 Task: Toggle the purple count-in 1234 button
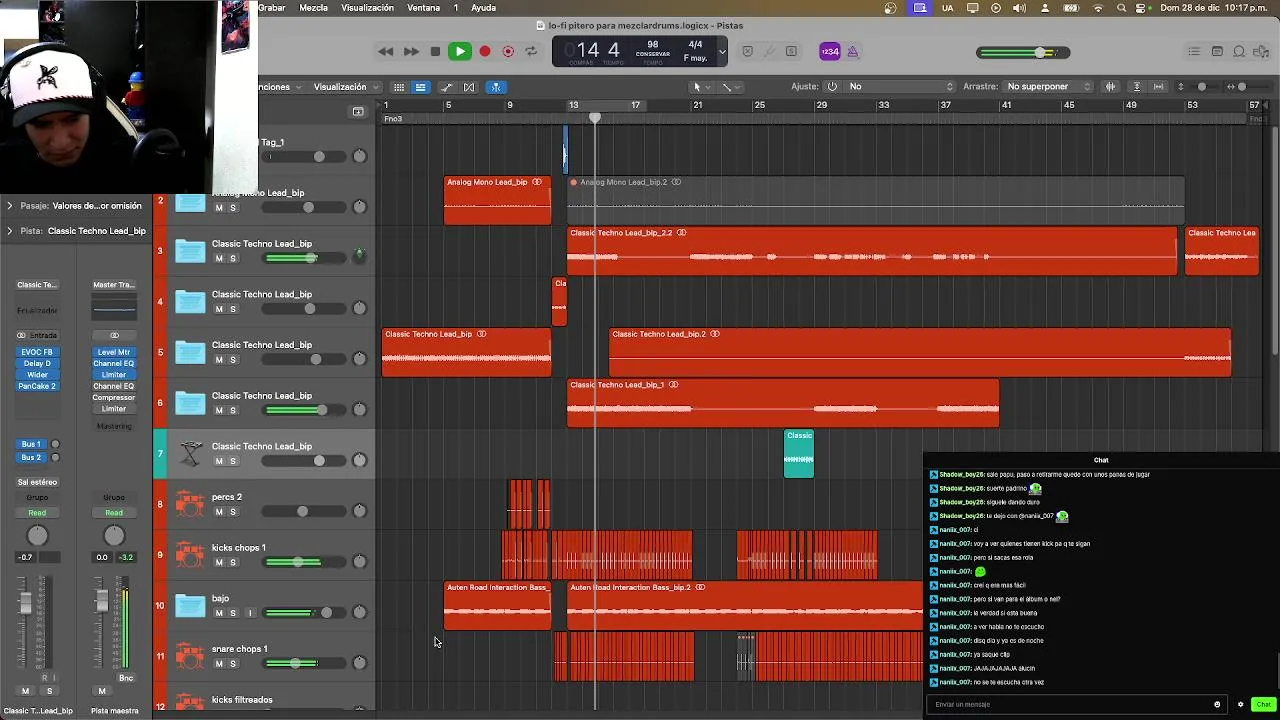[830, 52]
